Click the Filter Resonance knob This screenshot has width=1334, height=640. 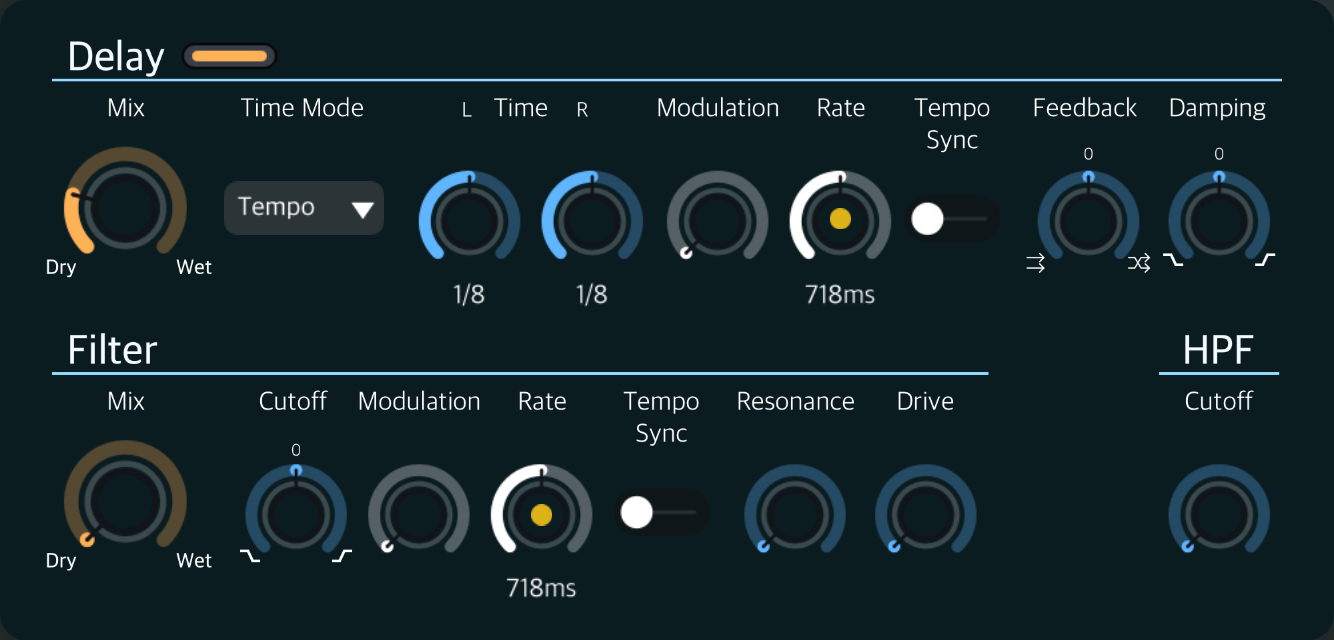click(794, 514)
